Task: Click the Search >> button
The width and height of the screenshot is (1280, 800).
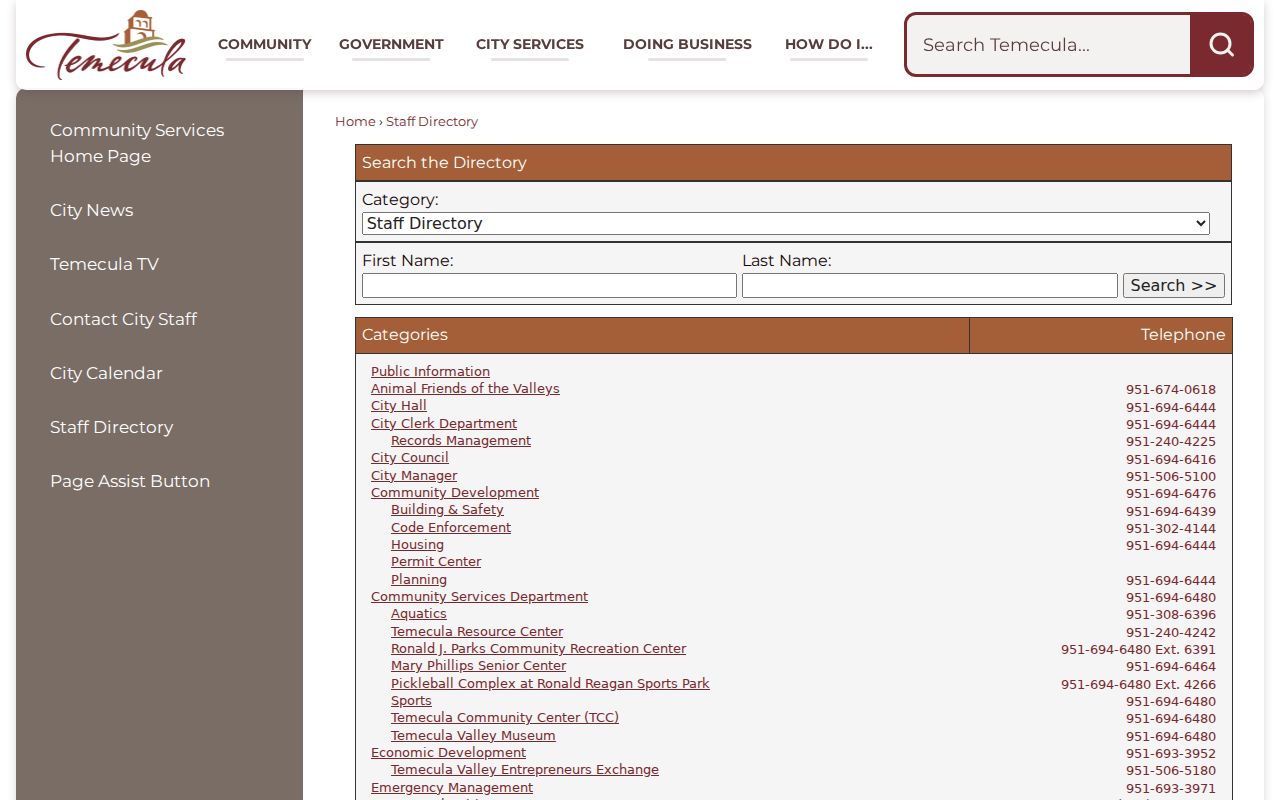Action: pyautogui.click(x=1173, y=285)
